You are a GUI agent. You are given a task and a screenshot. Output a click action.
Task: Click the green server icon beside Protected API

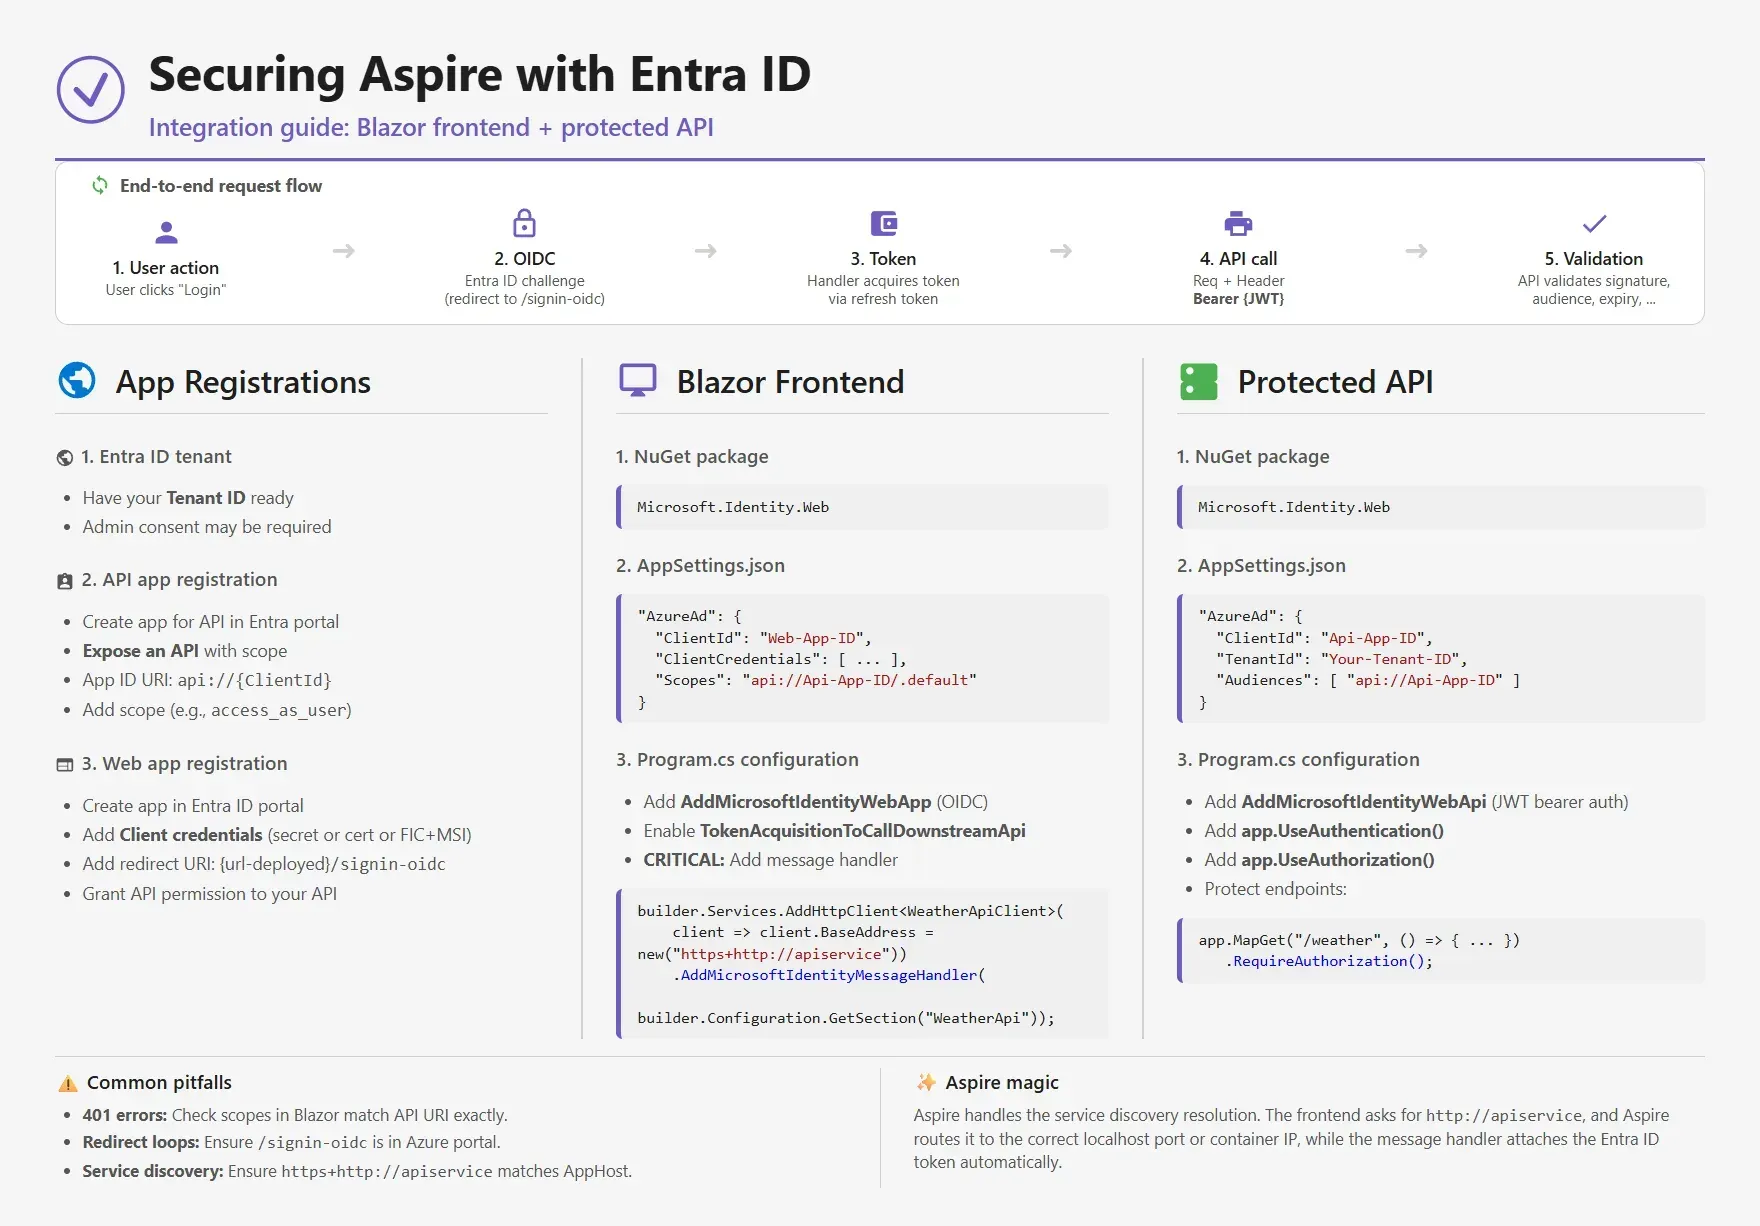pos(1198,381)
